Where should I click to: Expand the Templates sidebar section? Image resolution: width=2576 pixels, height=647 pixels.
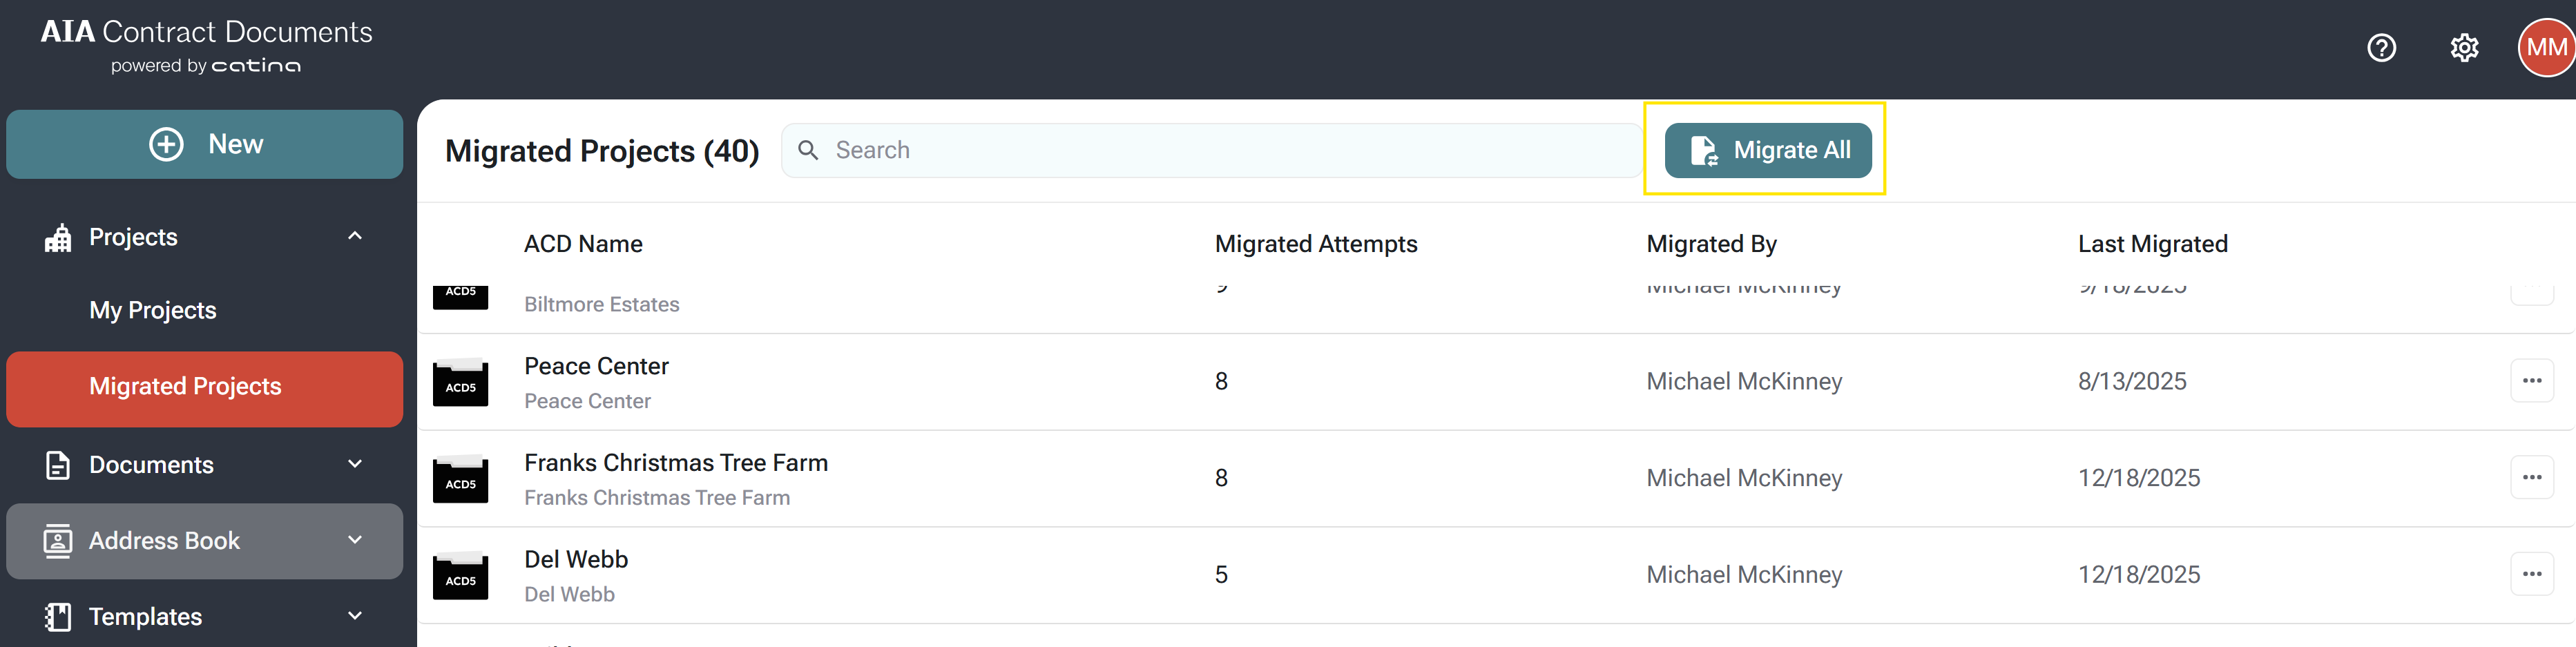click(355, 616)
